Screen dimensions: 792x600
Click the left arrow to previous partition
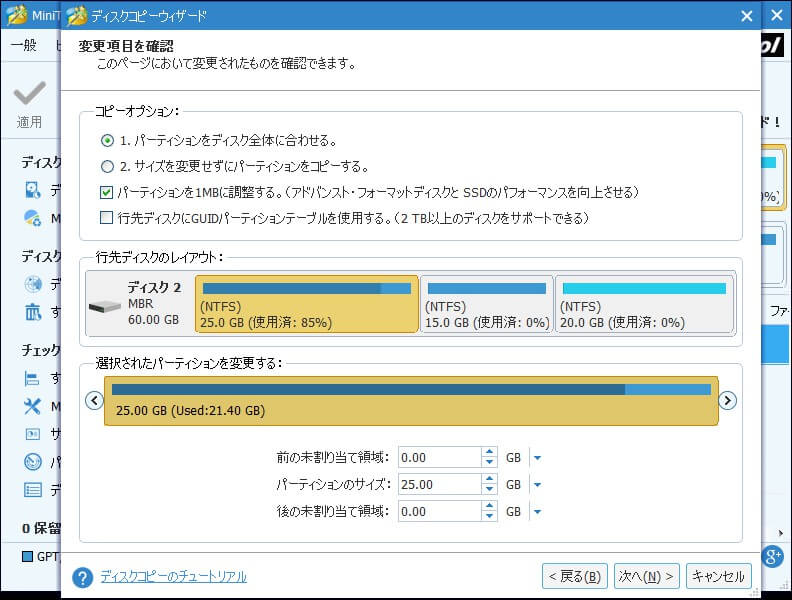[x=94, y=401]
